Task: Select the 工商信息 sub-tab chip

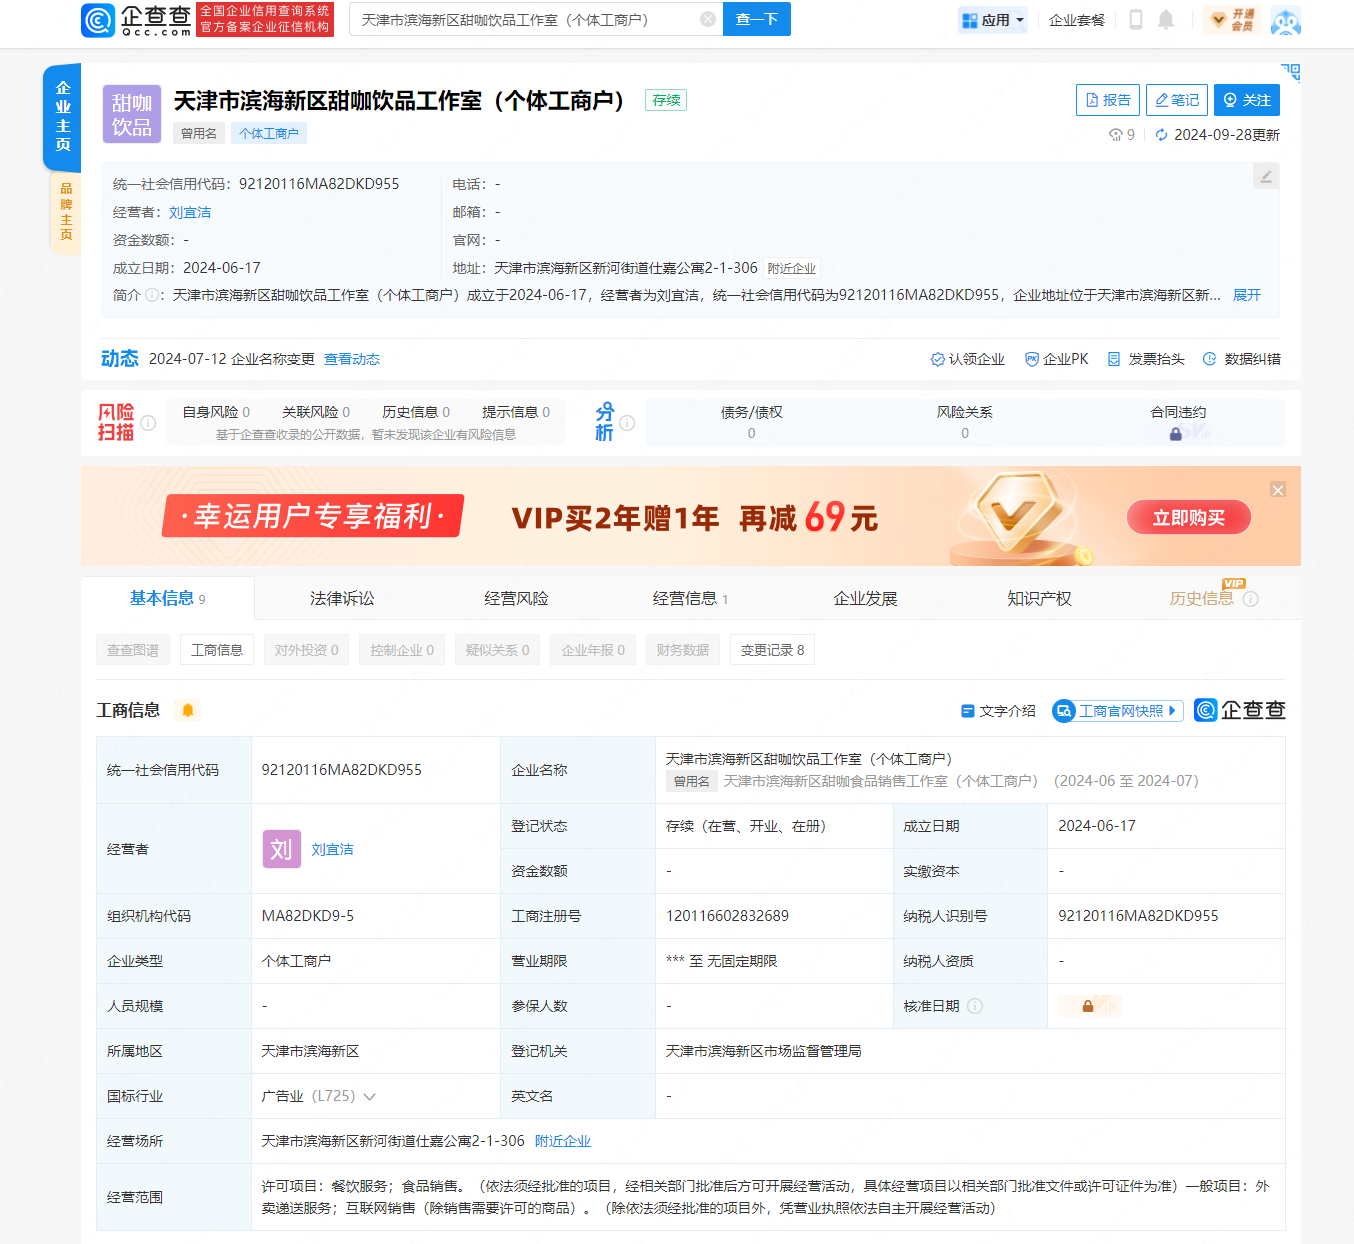Action: click(217, 650)
